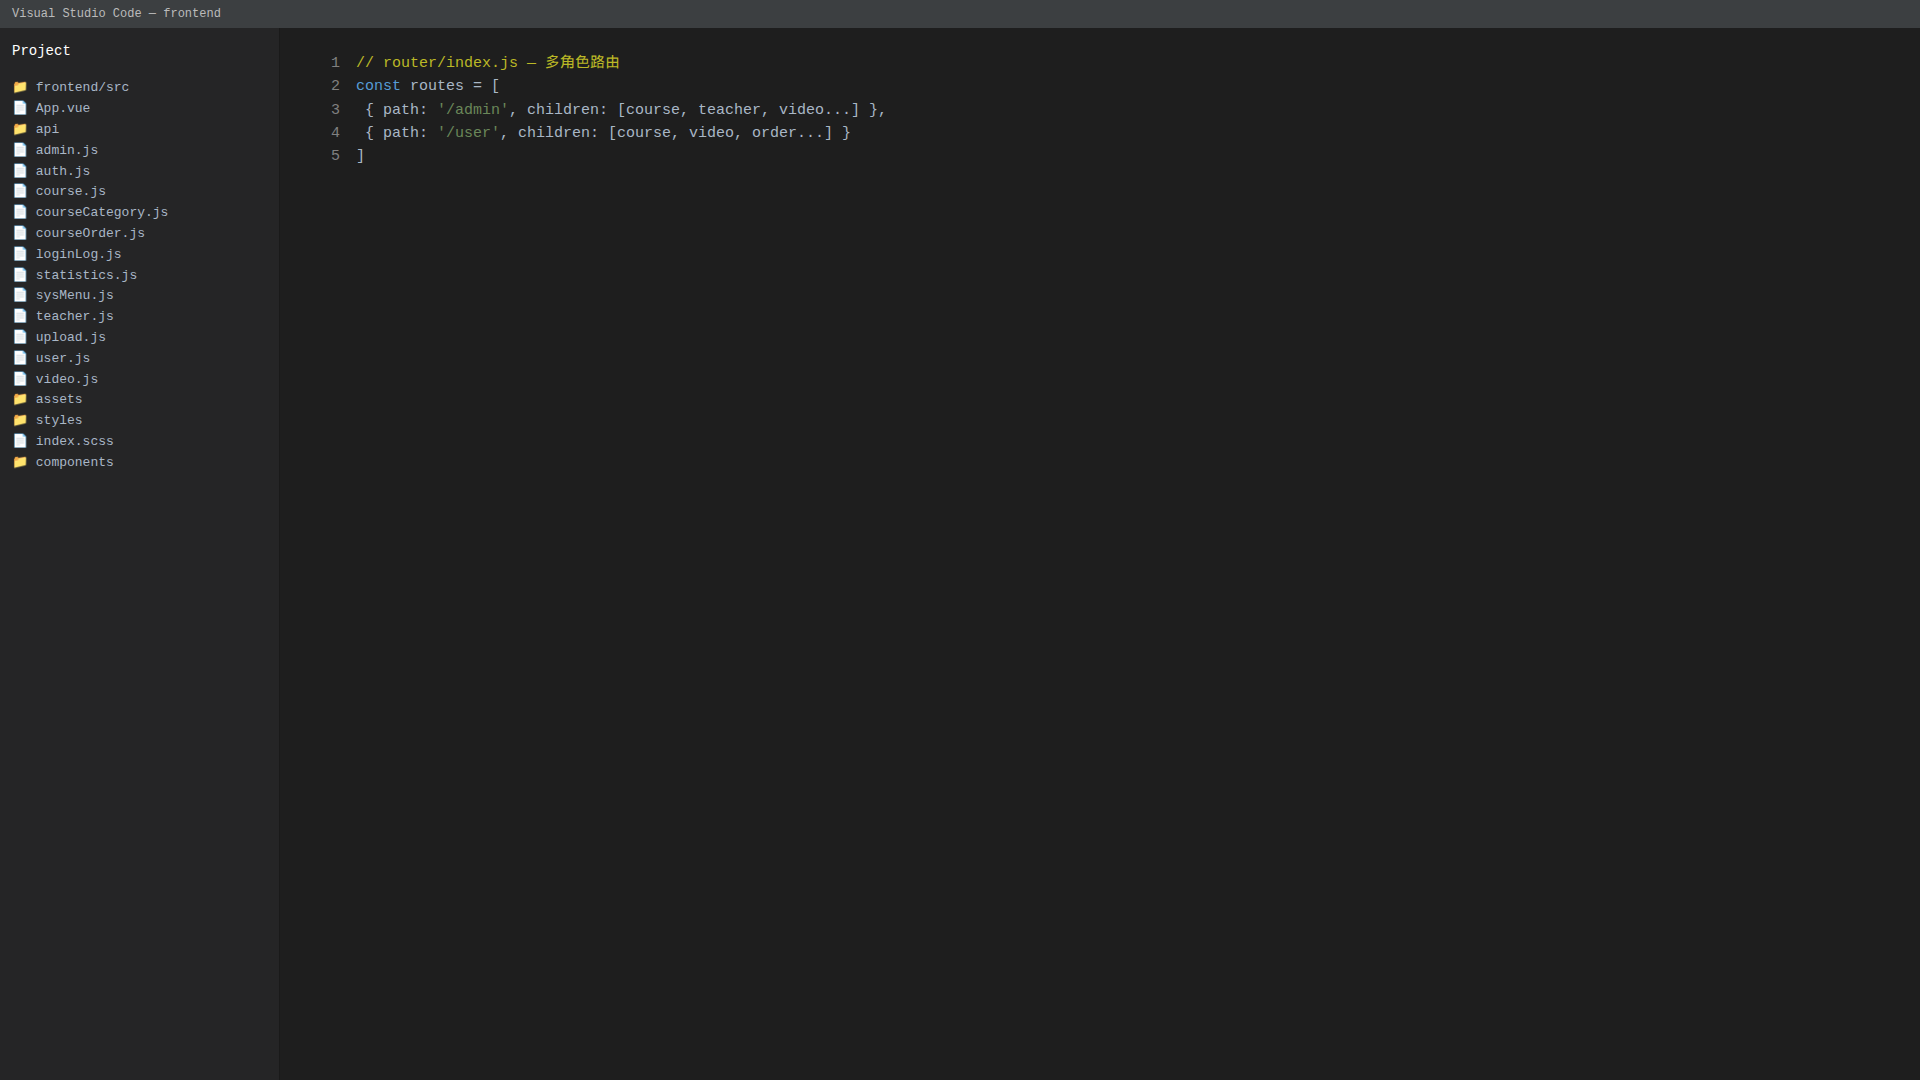Screen dimensions: 1920x1080
Task: Open index.scss file
Action: click(x=75, y=441)
